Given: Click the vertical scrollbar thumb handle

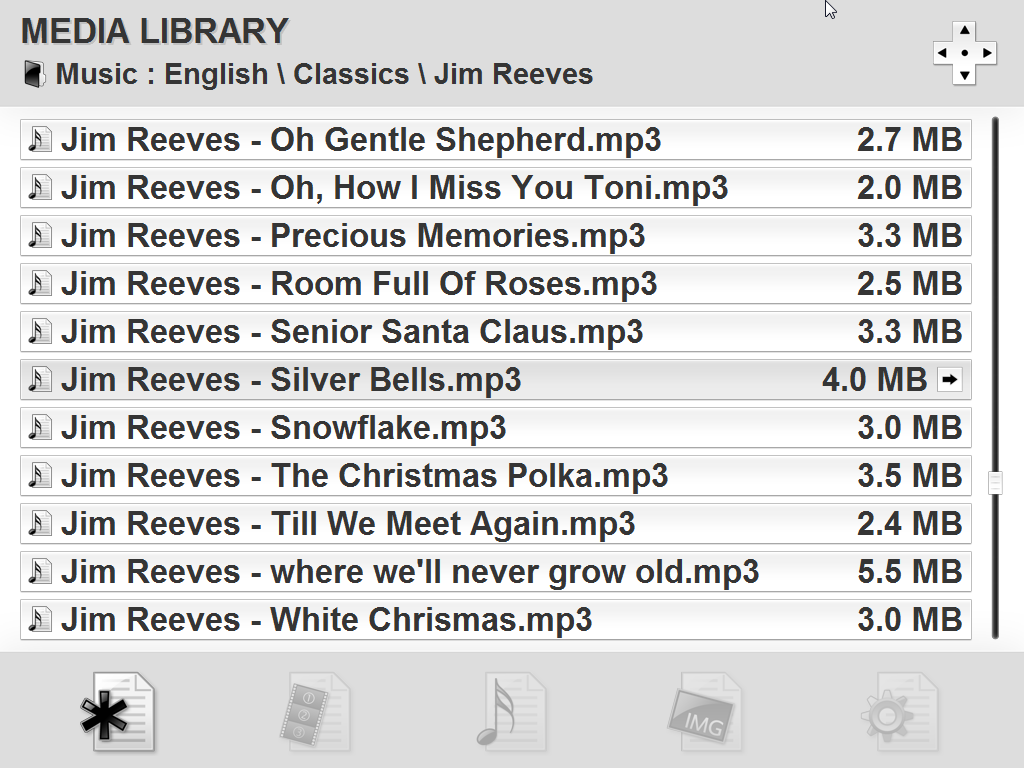Looking at the screenshot, I should coord(995,483).
